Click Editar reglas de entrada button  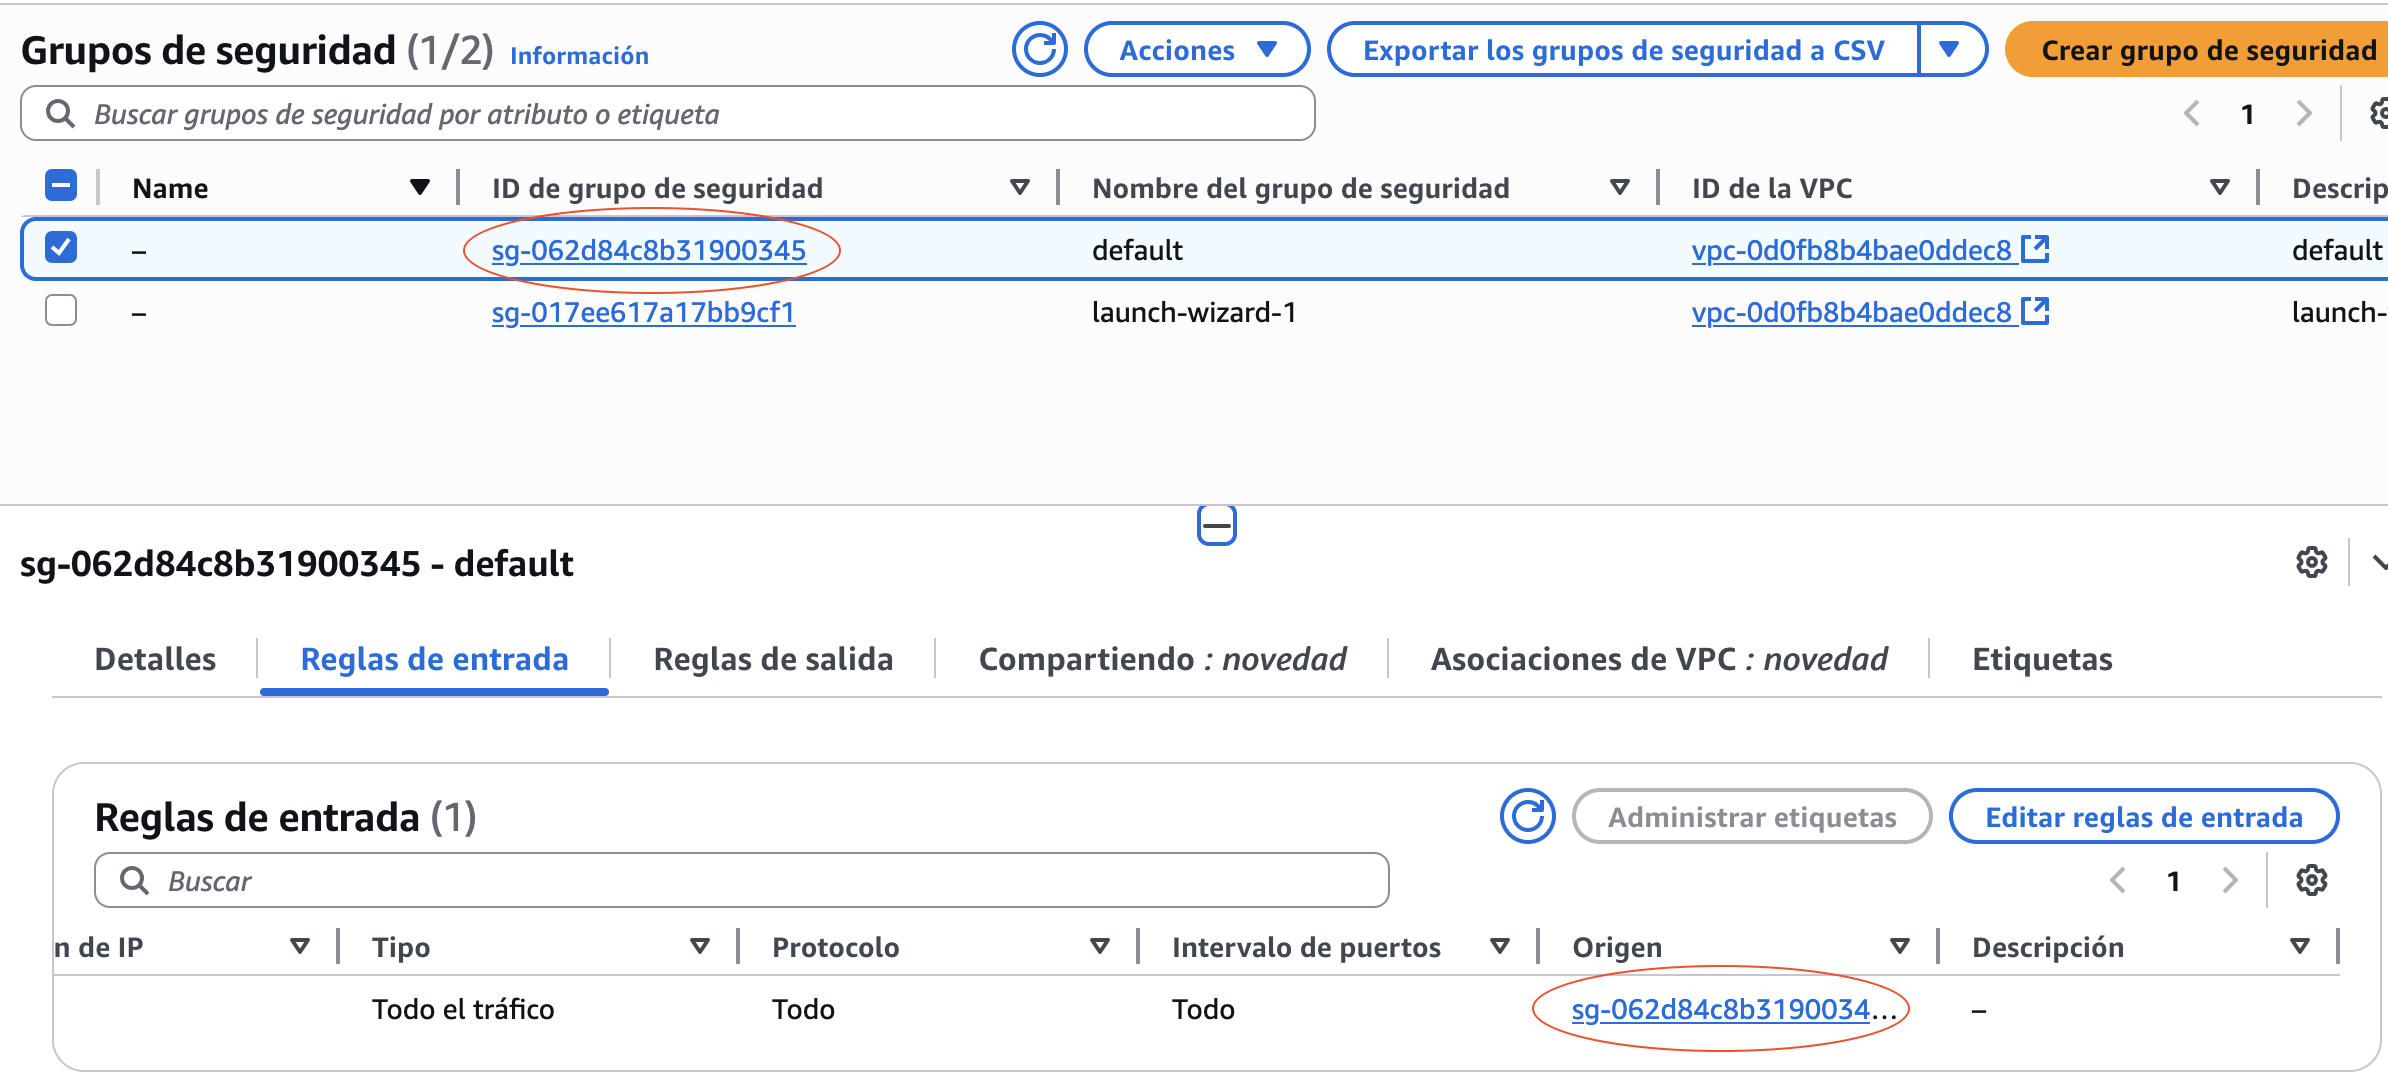click(x=2143, y=817)
